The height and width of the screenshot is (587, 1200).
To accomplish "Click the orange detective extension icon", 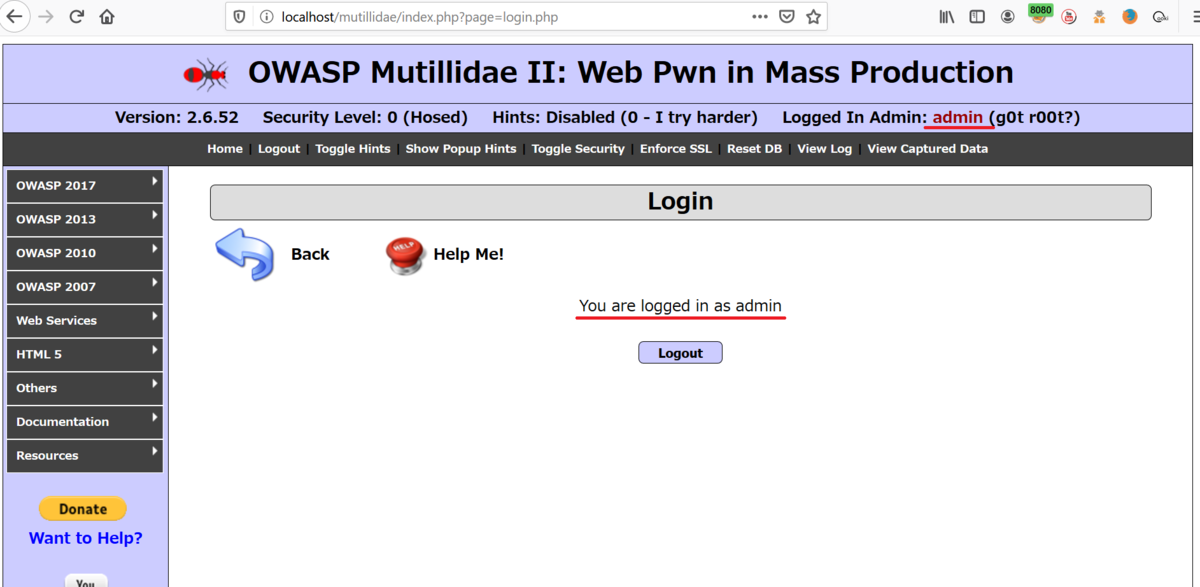I will (x=1099, y=17).
